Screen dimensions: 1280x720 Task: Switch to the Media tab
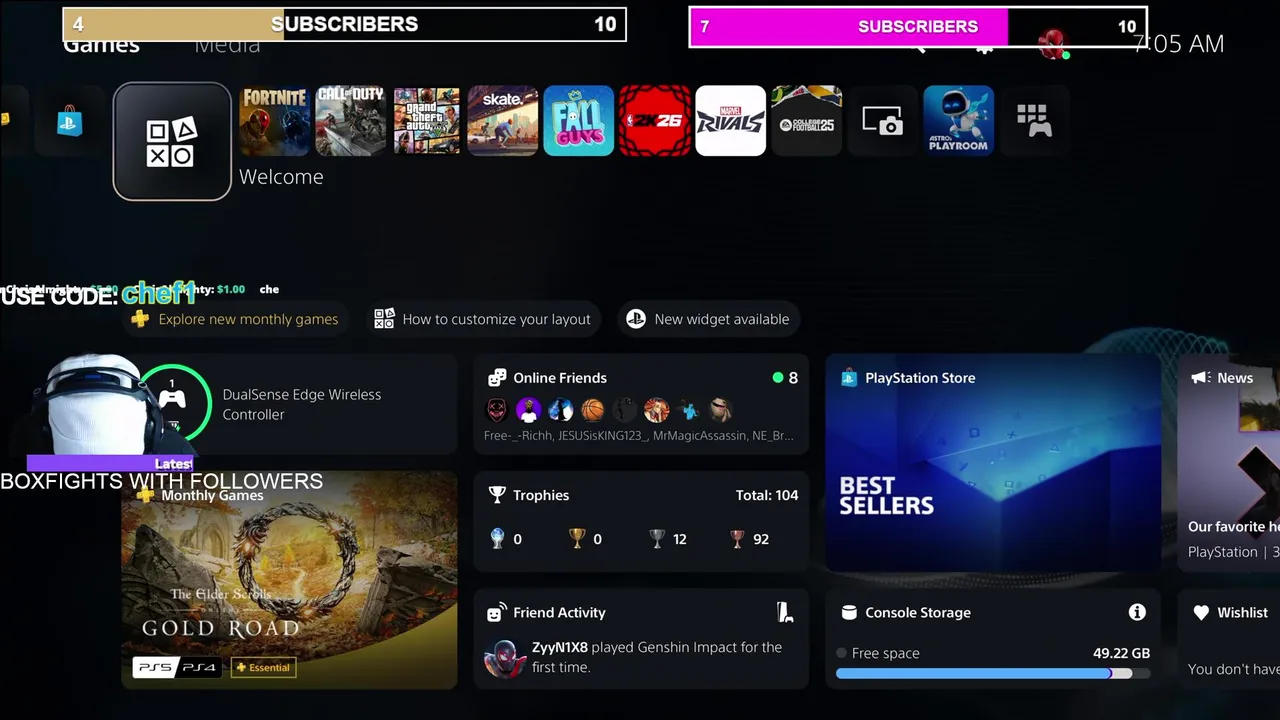pyautogui.click(x=227, y=45)
